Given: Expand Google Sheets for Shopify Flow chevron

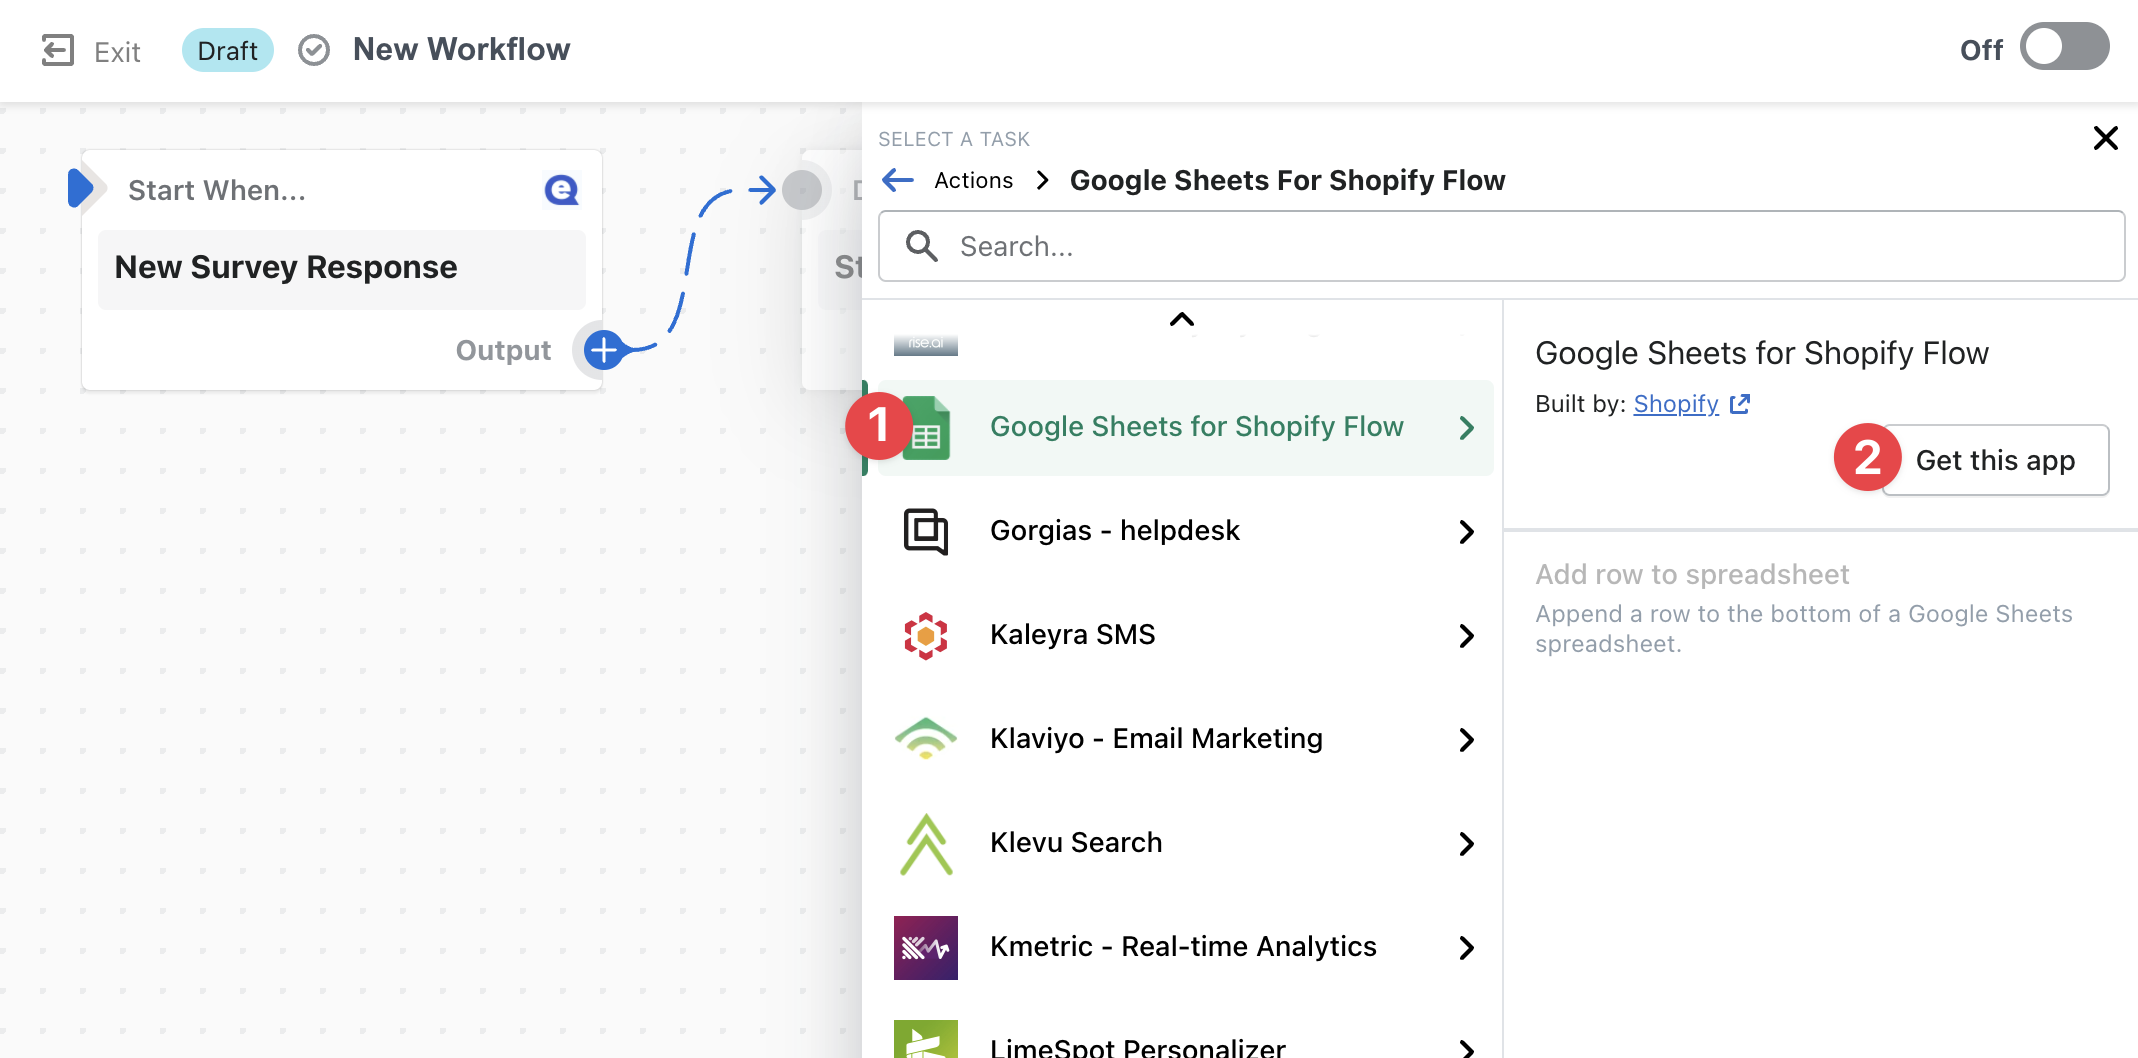Looking at the screenshot, I should 1466,428.
